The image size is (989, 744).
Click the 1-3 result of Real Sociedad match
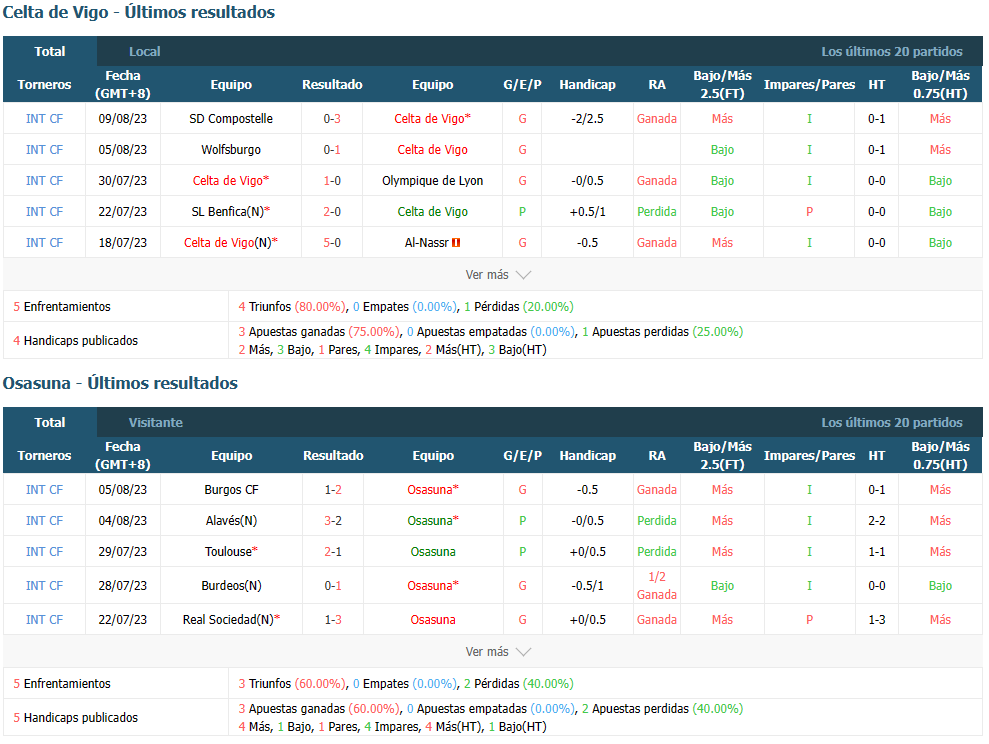(x=333, y=620)
